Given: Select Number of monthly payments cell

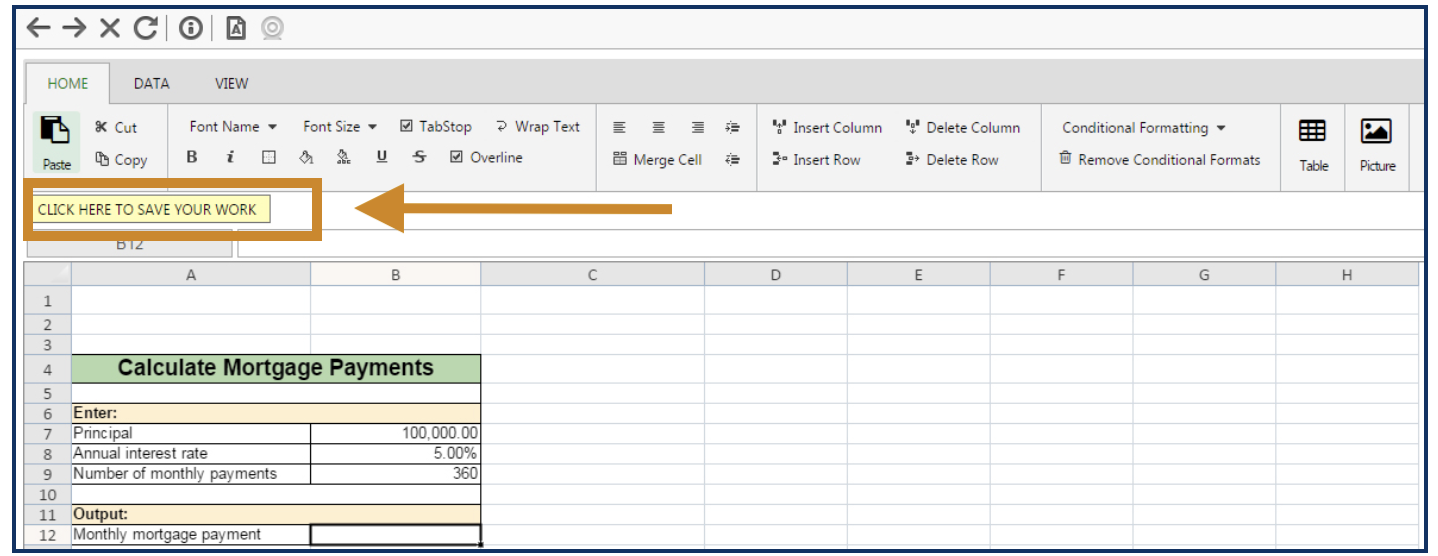Looking at the screenshot, I should tap(191, 473).
